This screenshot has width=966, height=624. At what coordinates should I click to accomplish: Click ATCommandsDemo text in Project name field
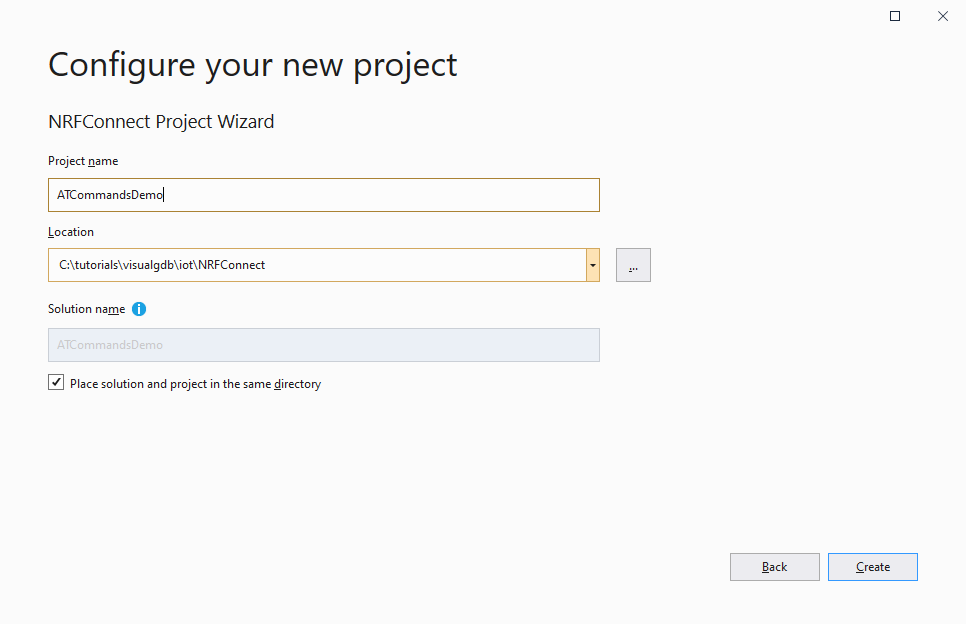point(110,195)
